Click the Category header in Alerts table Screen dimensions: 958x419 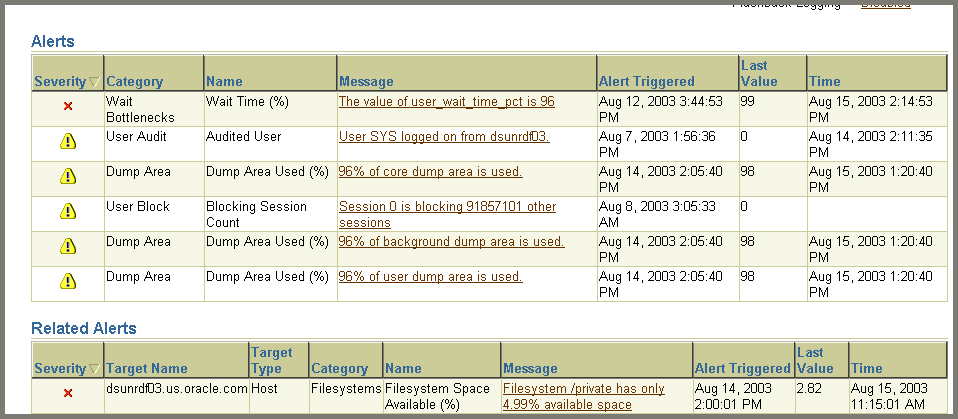pyautogui.click(x=135, y=81)
